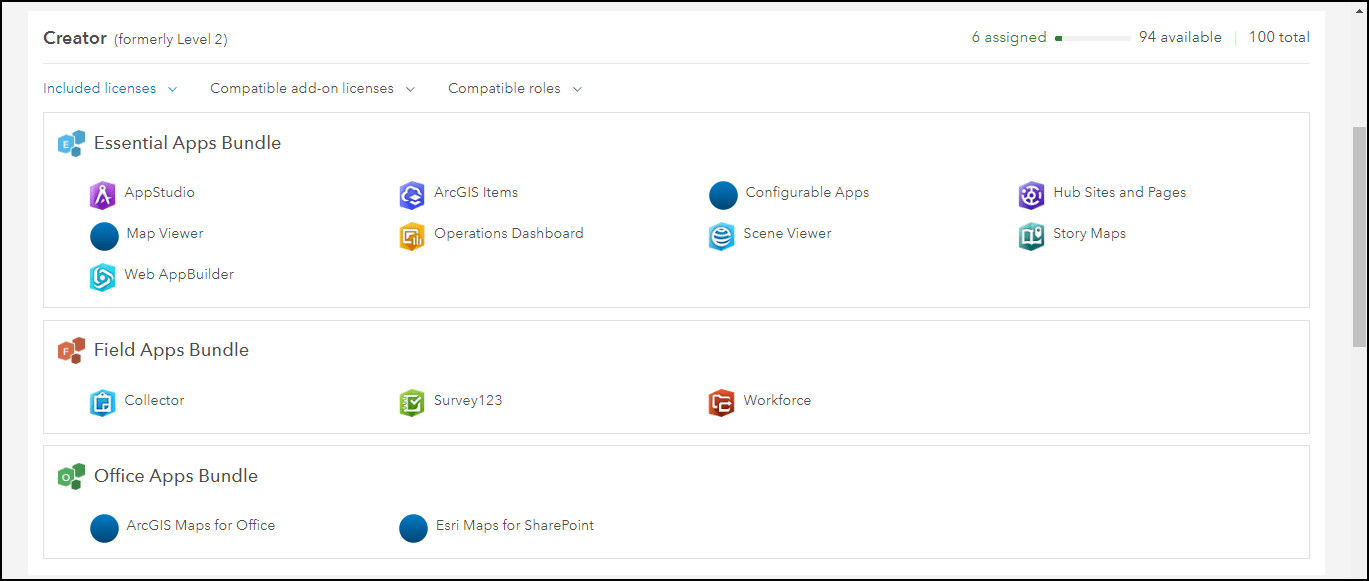Click the Collector app icon
Screen dimensions: 1369x581
[103, 403]
